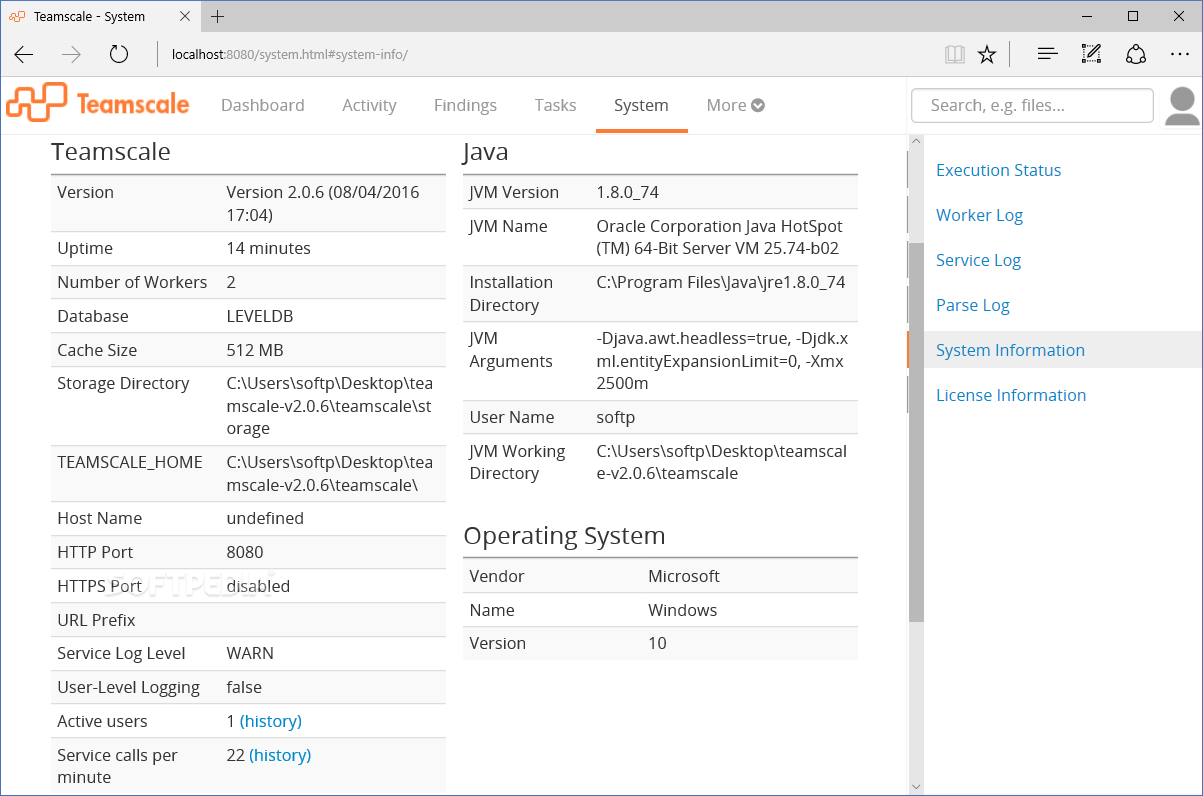Click the OS Name Windows value

click(683, 610)
